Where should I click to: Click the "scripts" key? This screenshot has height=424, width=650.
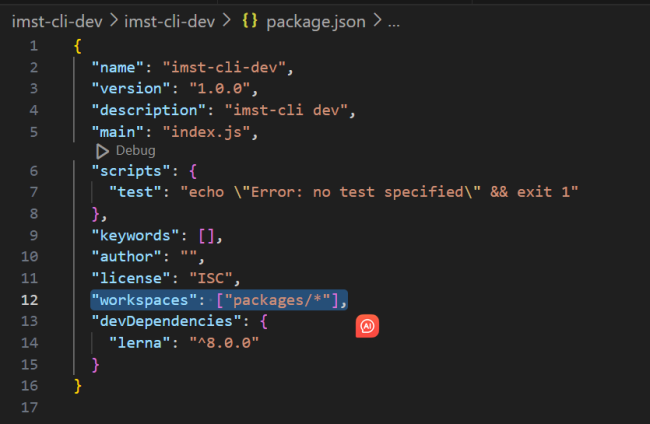(x=131, y=171)
